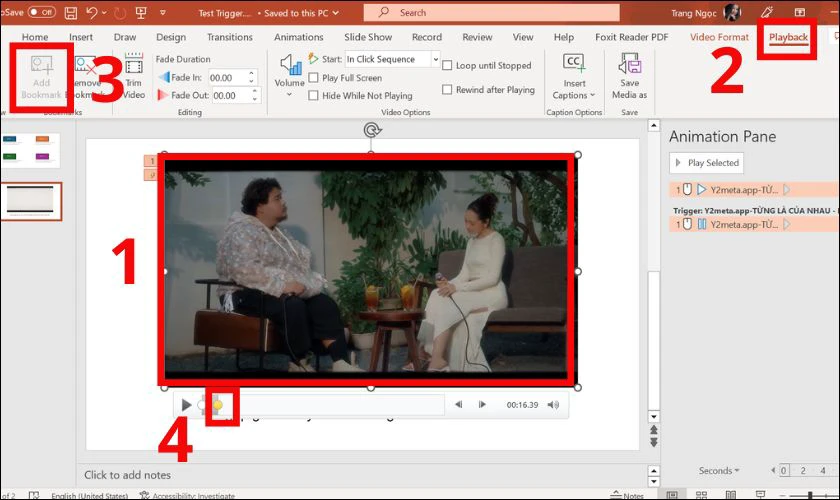The width and height of the screenshot is (840, 500).
Task: Open the Seconds dropdown in Animation Pane
Action: pyautogui.click(x=719, y=471)
